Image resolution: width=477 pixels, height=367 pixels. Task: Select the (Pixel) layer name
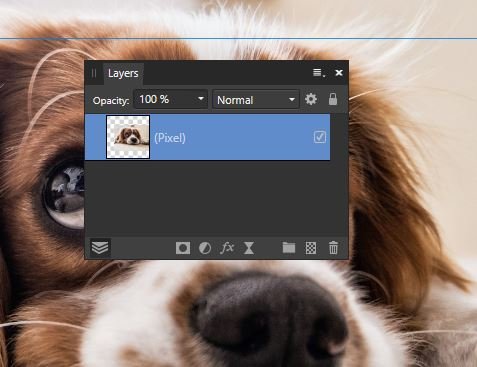[x=170, y=138]
